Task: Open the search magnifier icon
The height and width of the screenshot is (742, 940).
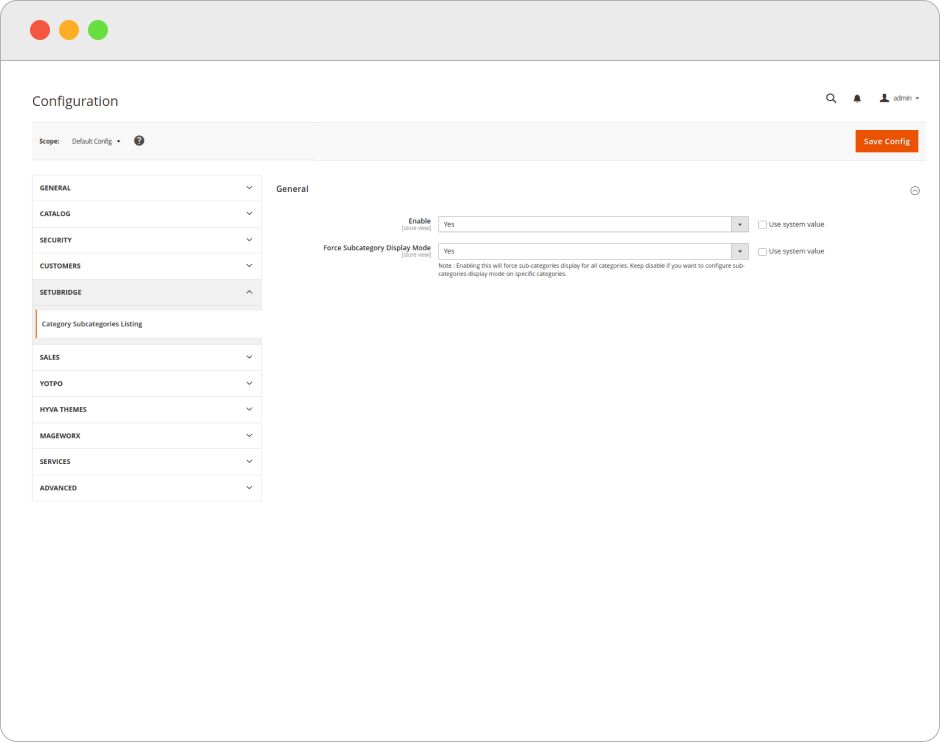Action: pos(831,98)
